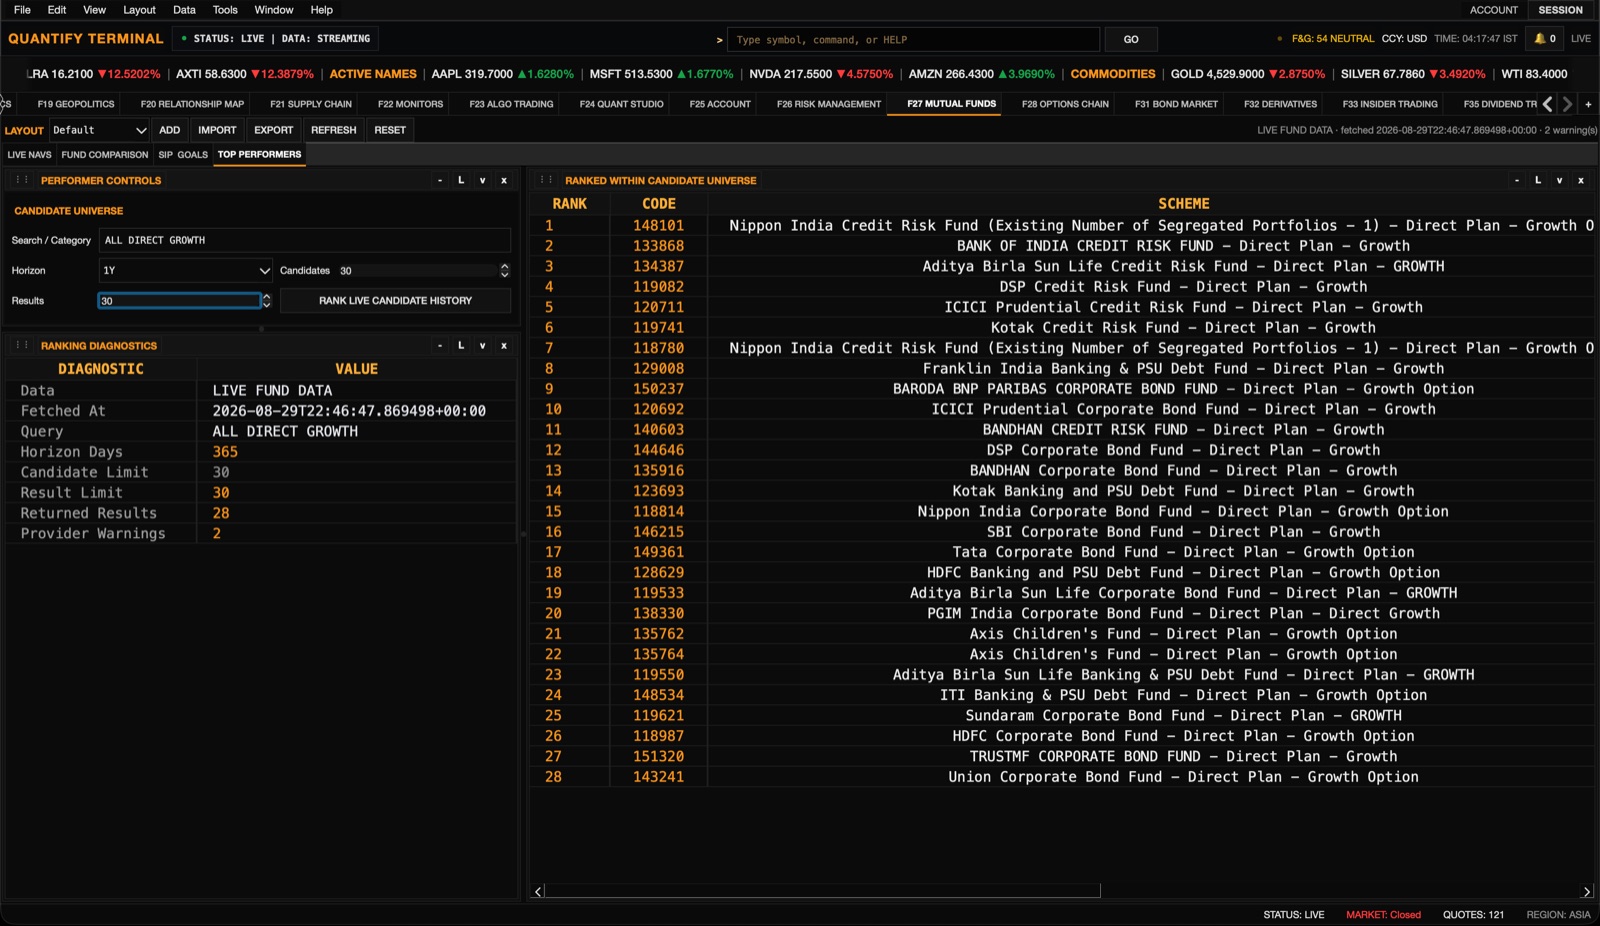The height and width of the screenshot is (926, 1600).
Task: Click right arrow of horizontal scrollbar
Action: click(x=1586, y=891)
